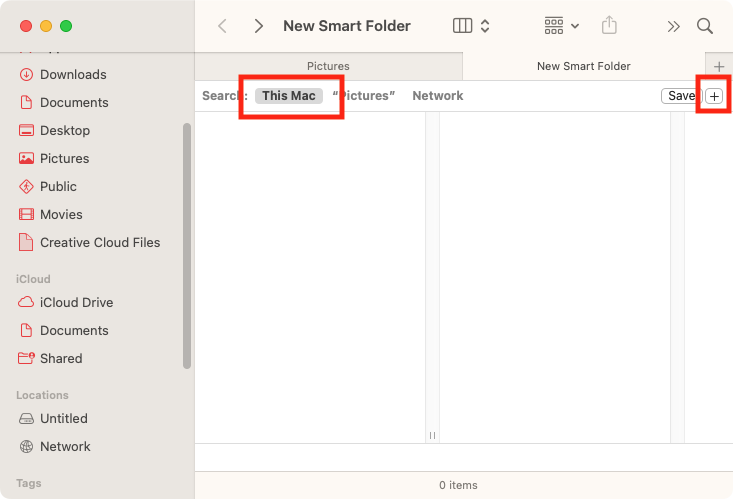Go forward with the right chevron
Image resolution: width=733 pixels, height=499 pixels.
pos(259,26)
